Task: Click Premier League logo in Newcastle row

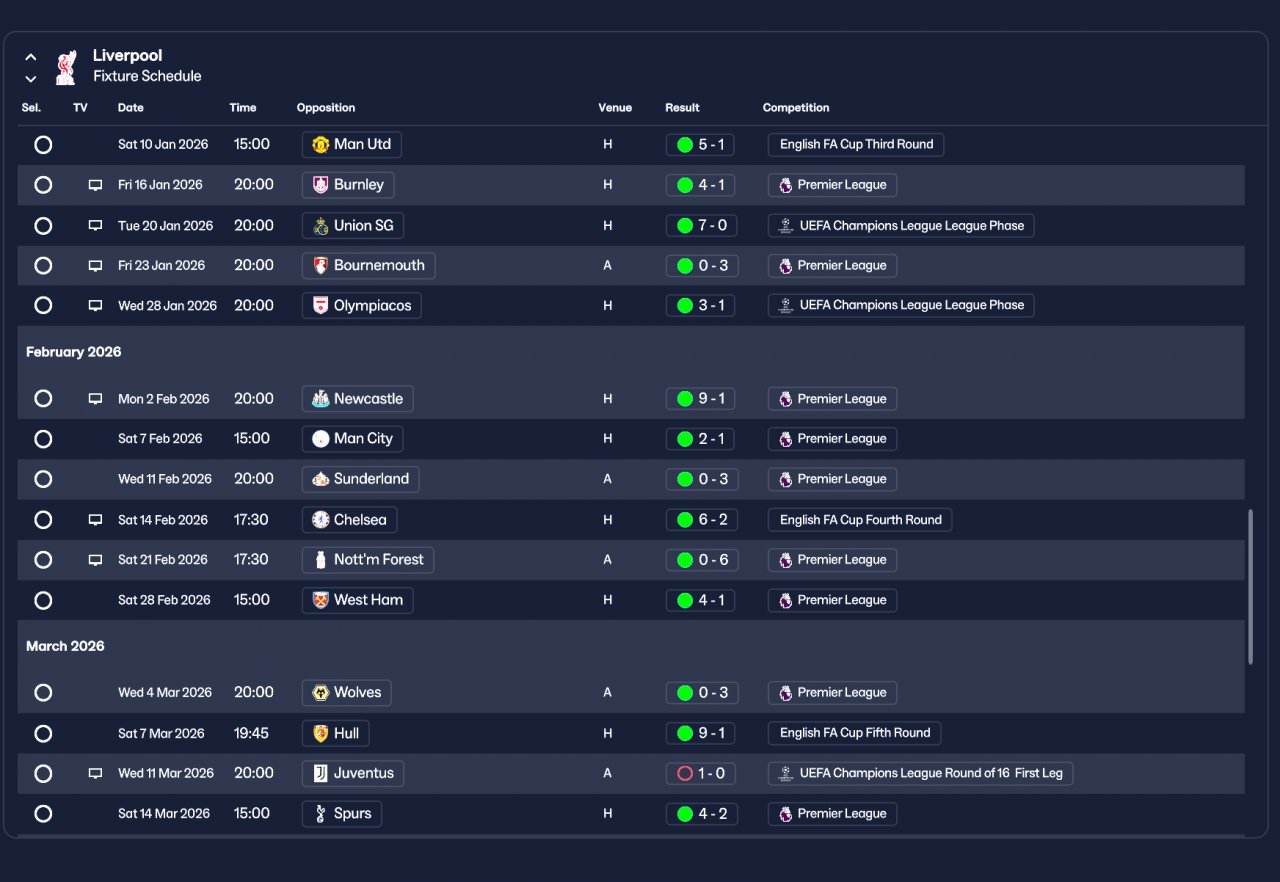Action: tap(785, 399)
